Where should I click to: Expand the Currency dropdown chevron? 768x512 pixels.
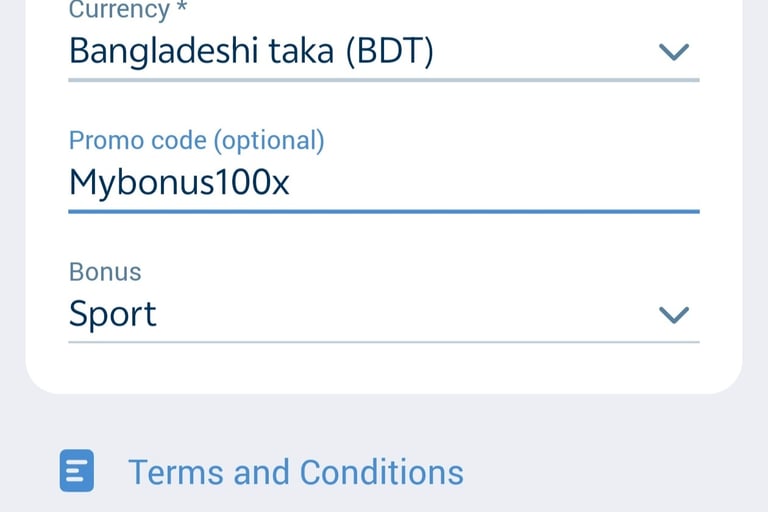[674, 51]
